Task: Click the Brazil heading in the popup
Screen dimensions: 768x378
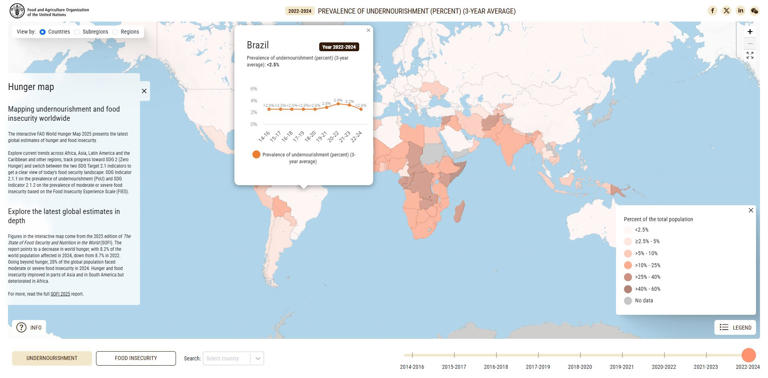Action: 258,45
